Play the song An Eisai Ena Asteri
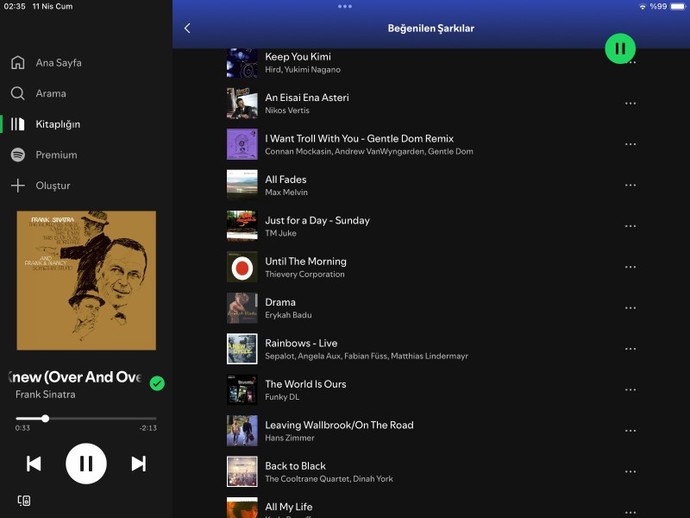 (431, 103)
